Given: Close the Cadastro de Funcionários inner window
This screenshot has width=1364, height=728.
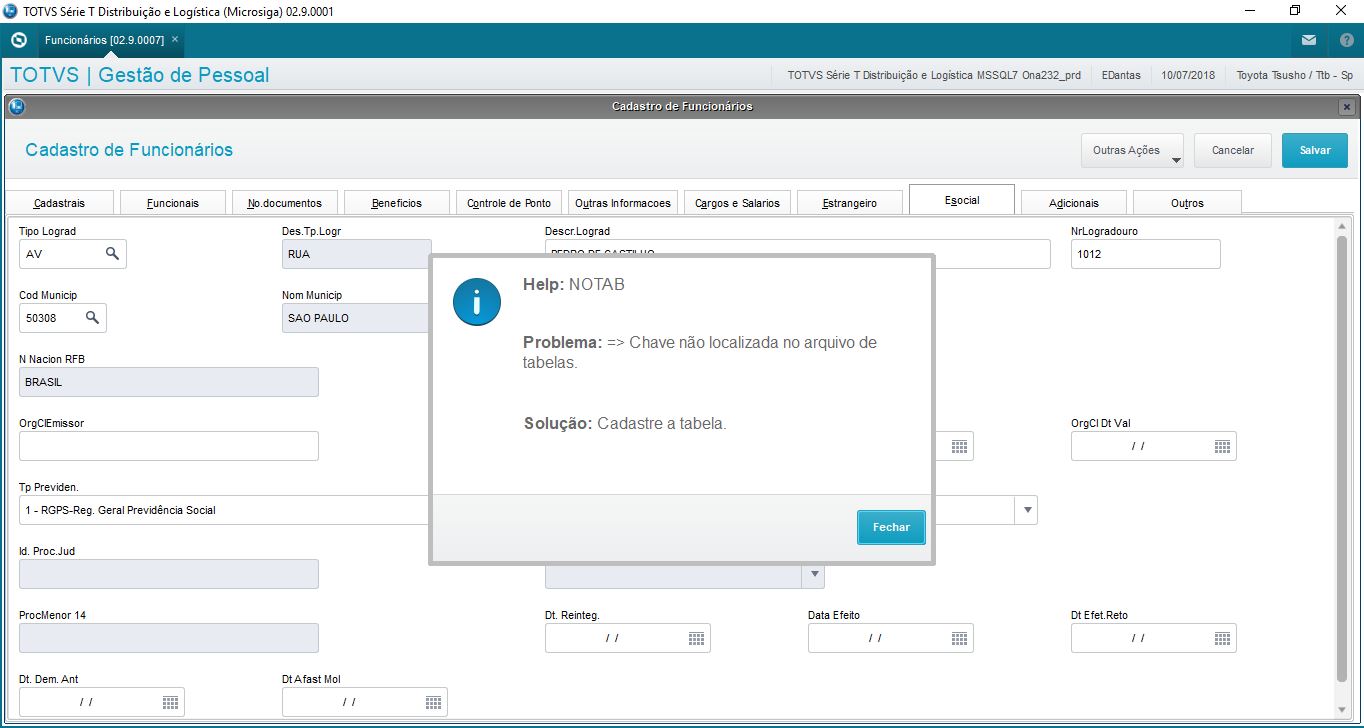Looking at the screenshot, I should tap(1347, 106).
